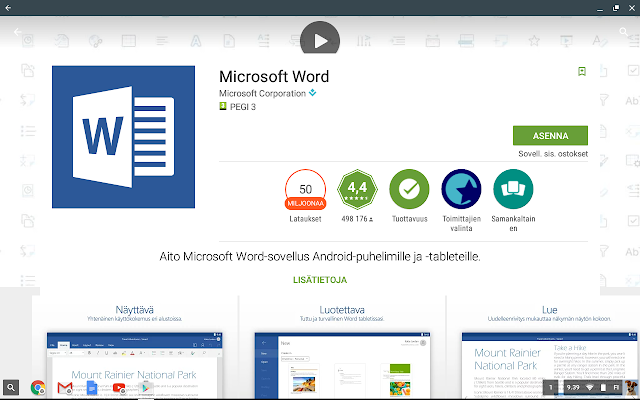This screenshot has height=400, width=640.
Task: Open the Samankaltainen similar apps icon
Action: click(513, 189)
